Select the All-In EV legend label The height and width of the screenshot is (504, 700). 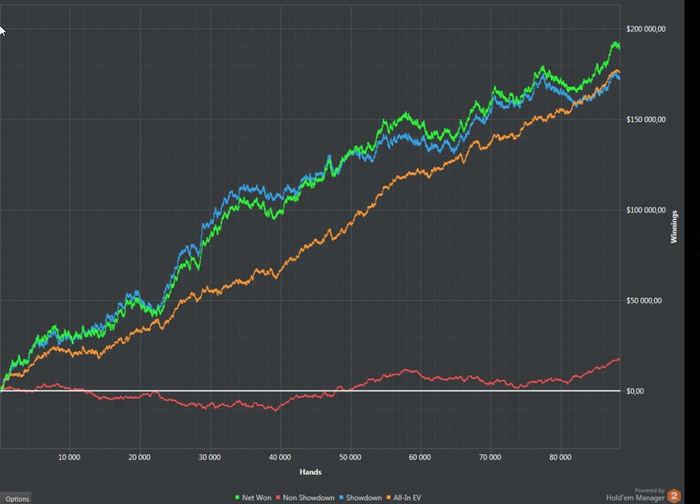coord(407,497)
